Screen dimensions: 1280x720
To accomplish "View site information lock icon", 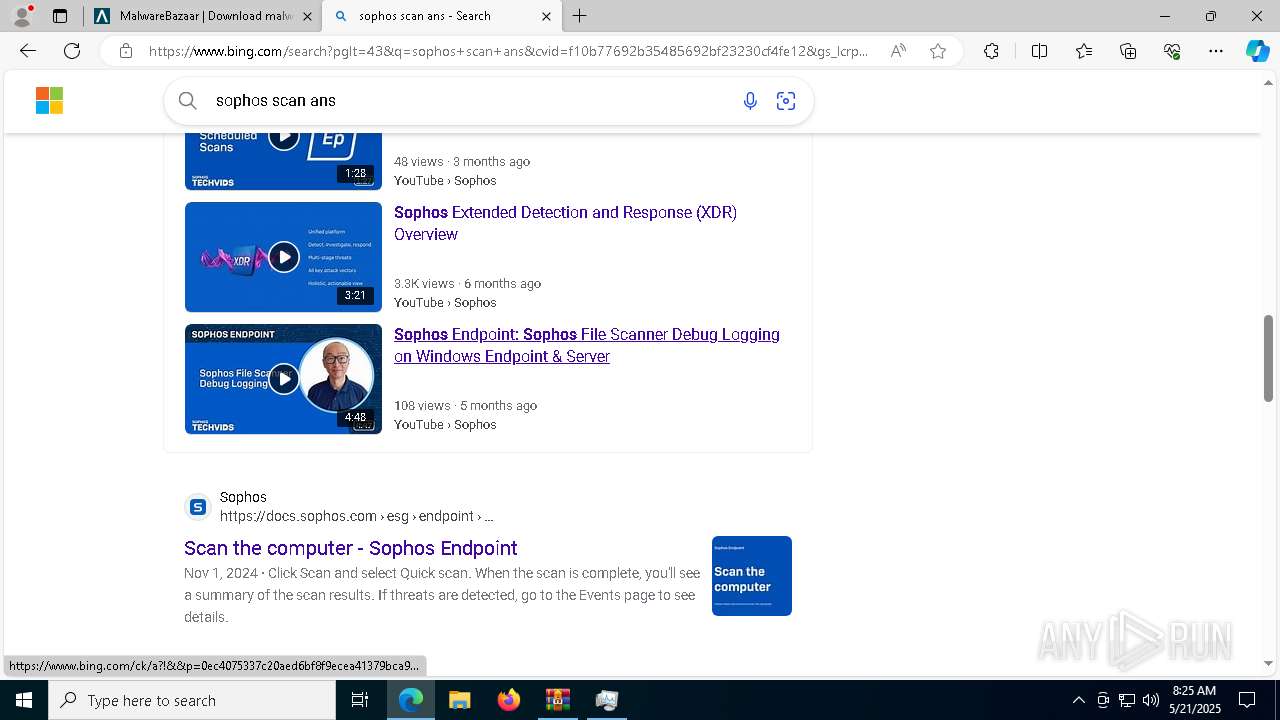I will click(126, 51).
